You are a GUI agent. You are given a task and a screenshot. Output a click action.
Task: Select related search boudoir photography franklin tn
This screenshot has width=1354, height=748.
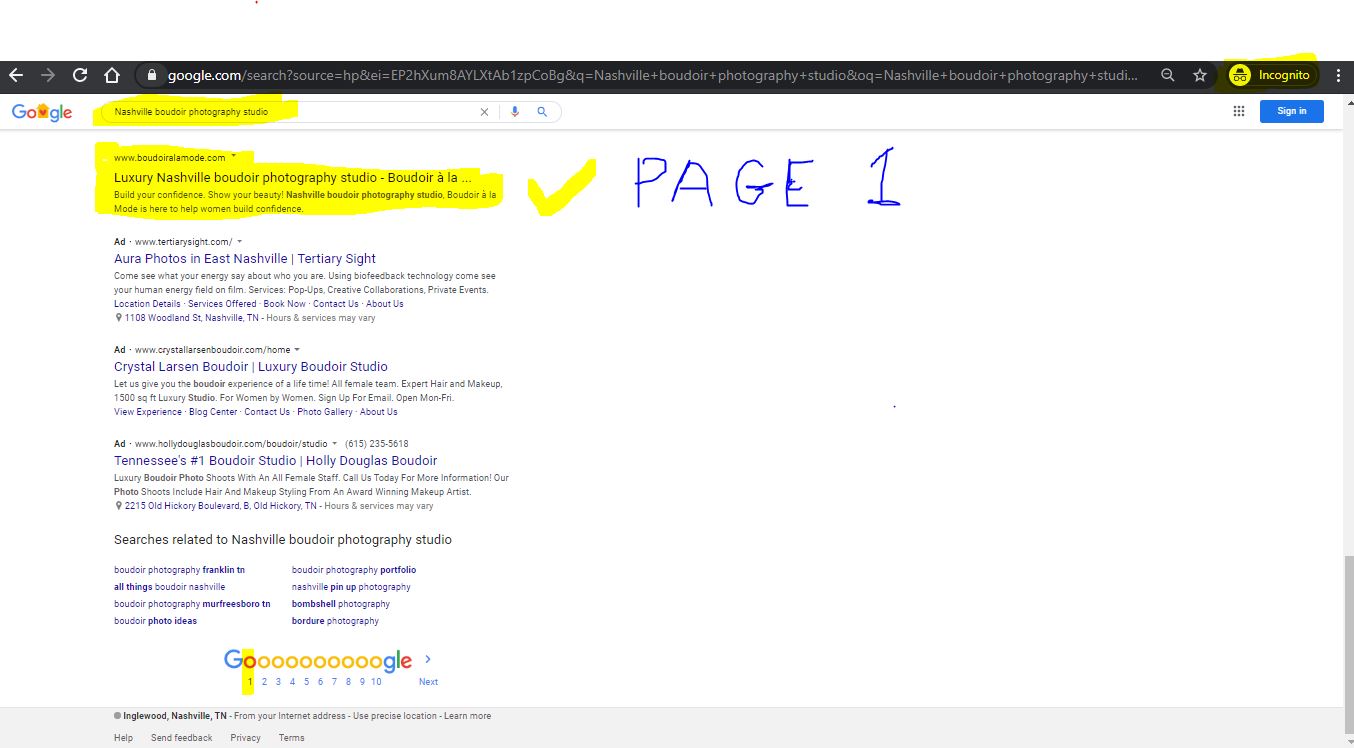pos(179,570)
